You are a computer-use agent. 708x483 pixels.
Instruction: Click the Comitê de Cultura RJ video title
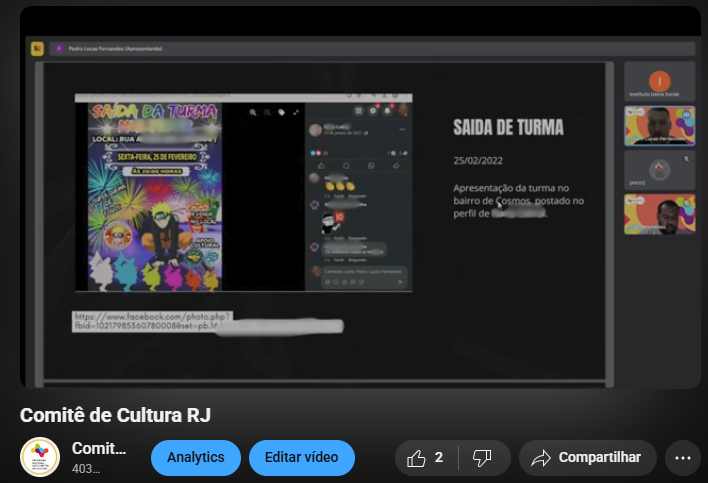click(x=115, y=415)
